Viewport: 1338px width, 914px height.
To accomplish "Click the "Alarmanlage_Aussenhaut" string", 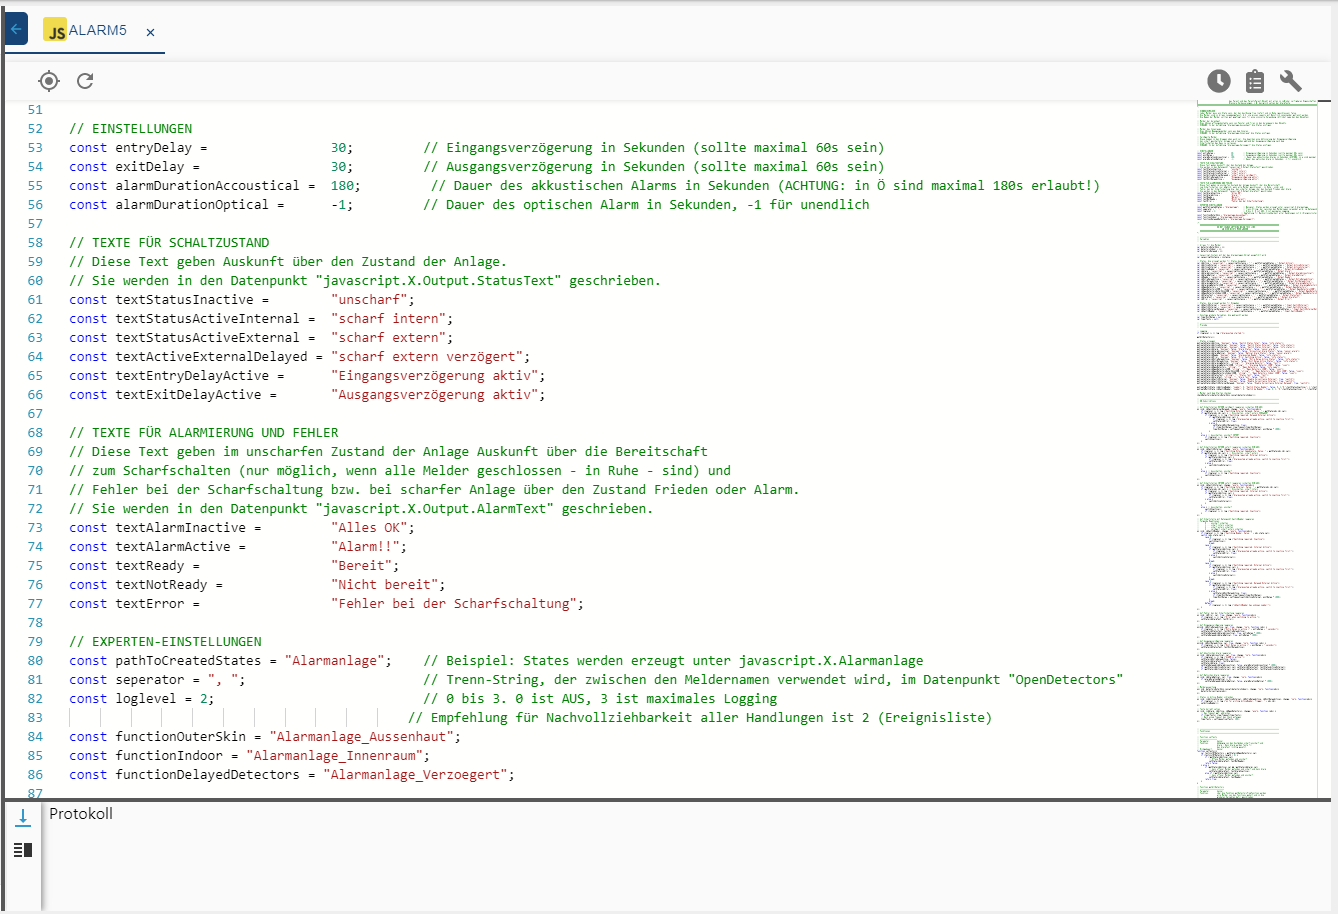I will 361,737.
